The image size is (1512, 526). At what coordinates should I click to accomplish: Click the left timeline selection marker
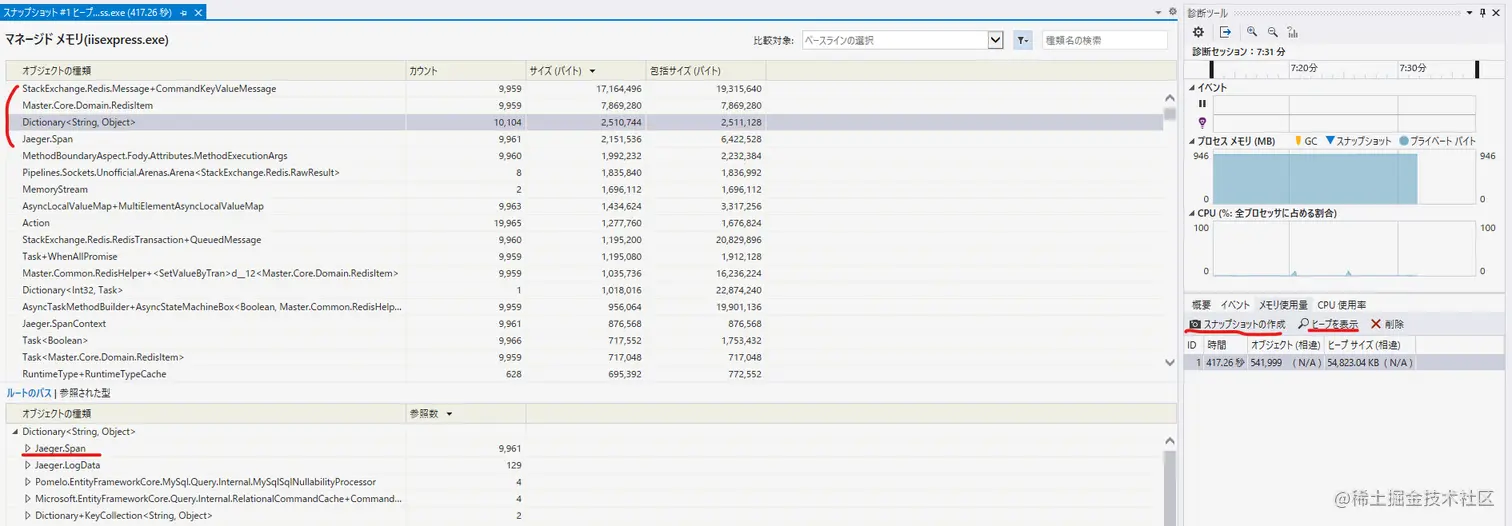1212,69
